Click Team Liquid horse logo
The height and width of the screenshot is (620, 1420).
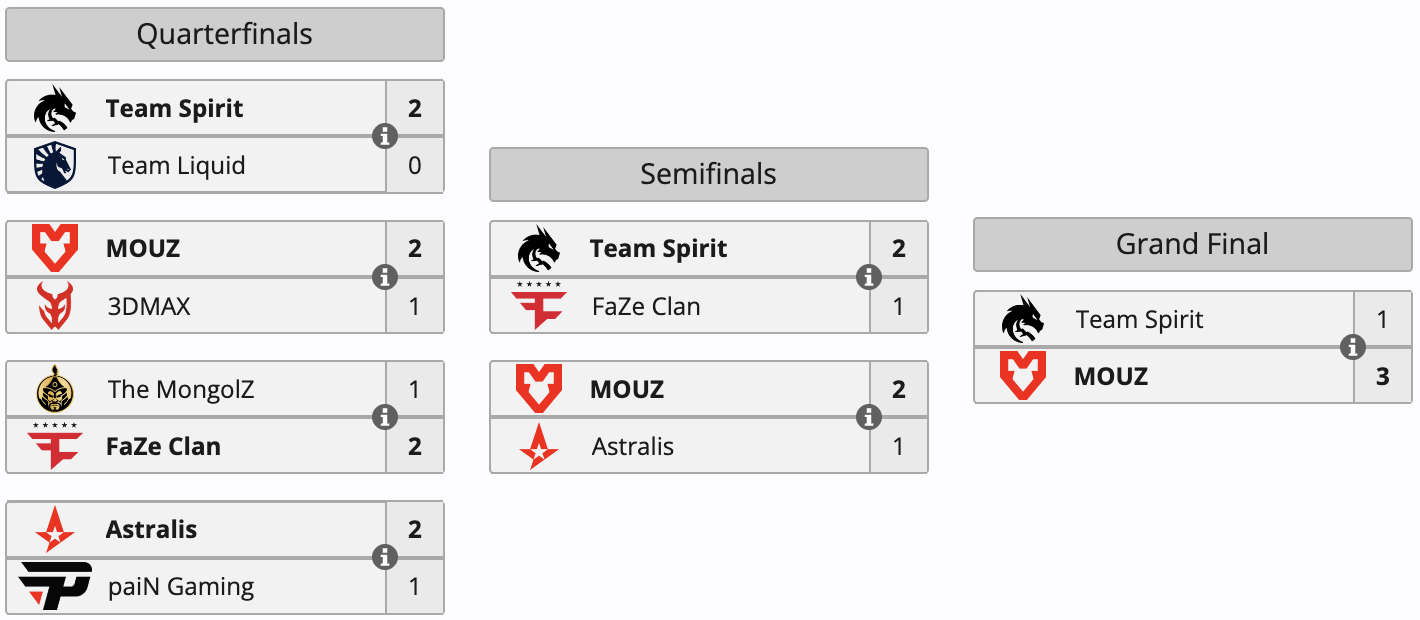pos(54,165)
